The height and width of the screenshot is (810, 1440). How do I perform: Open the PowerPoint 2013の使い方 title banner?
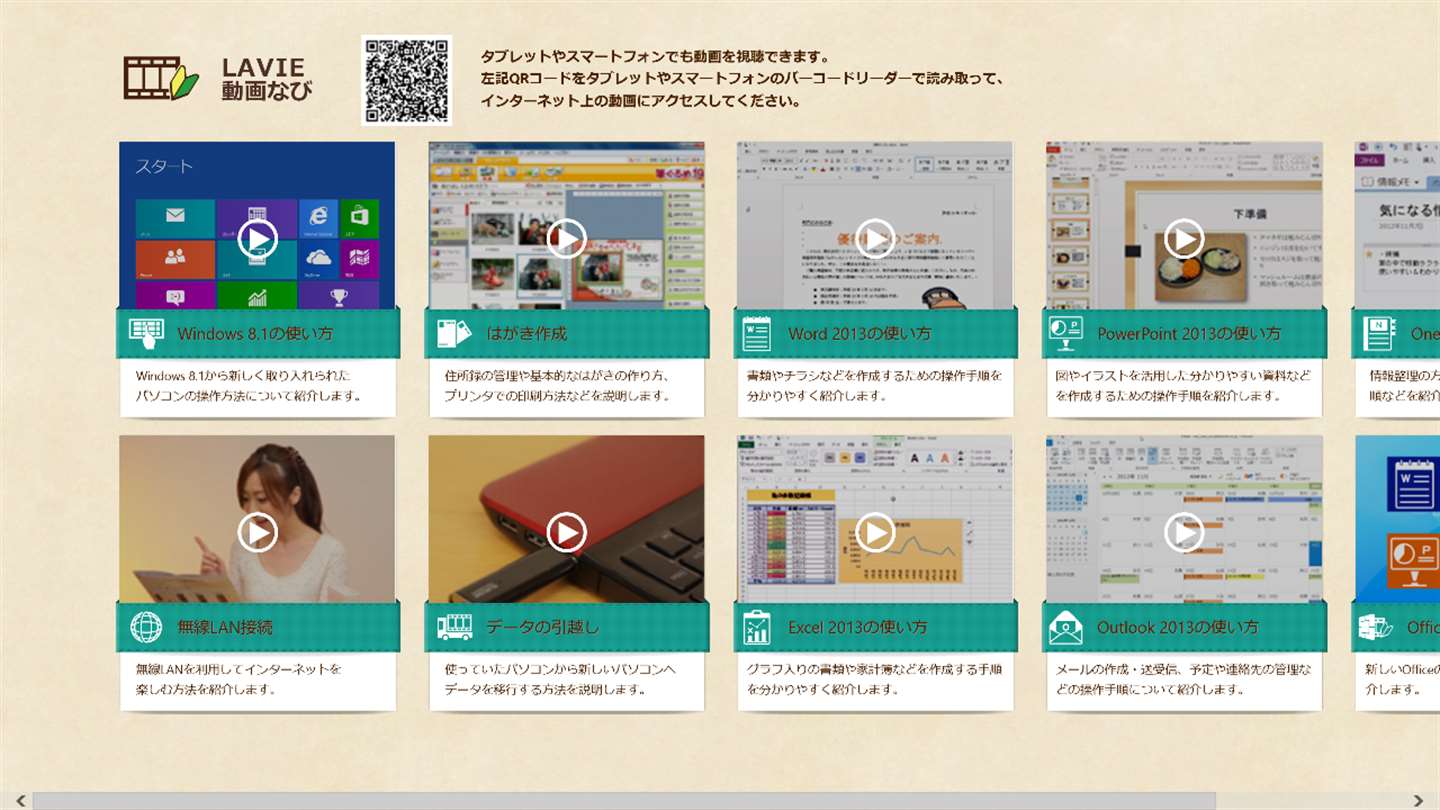coord(1185,333)
